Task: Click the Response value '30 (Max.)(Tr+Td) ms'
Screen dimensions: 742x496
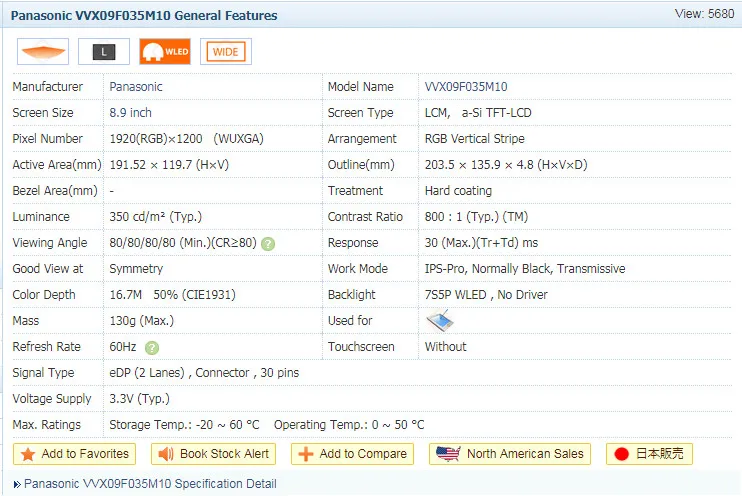Action: point(481,243)
